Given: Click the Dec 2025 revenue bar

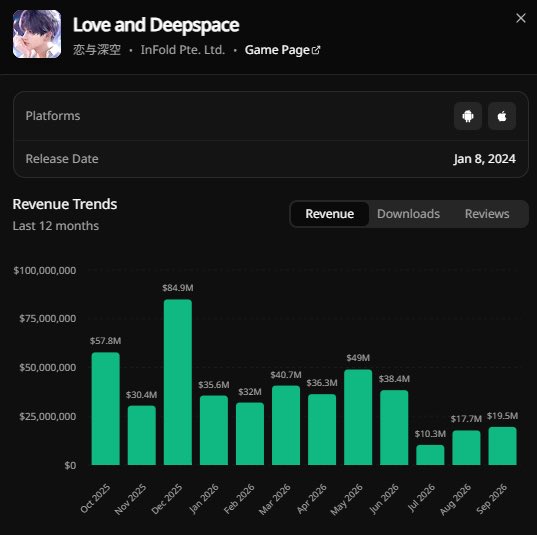Looking at the screenshot, I should (x=178, y=382).
